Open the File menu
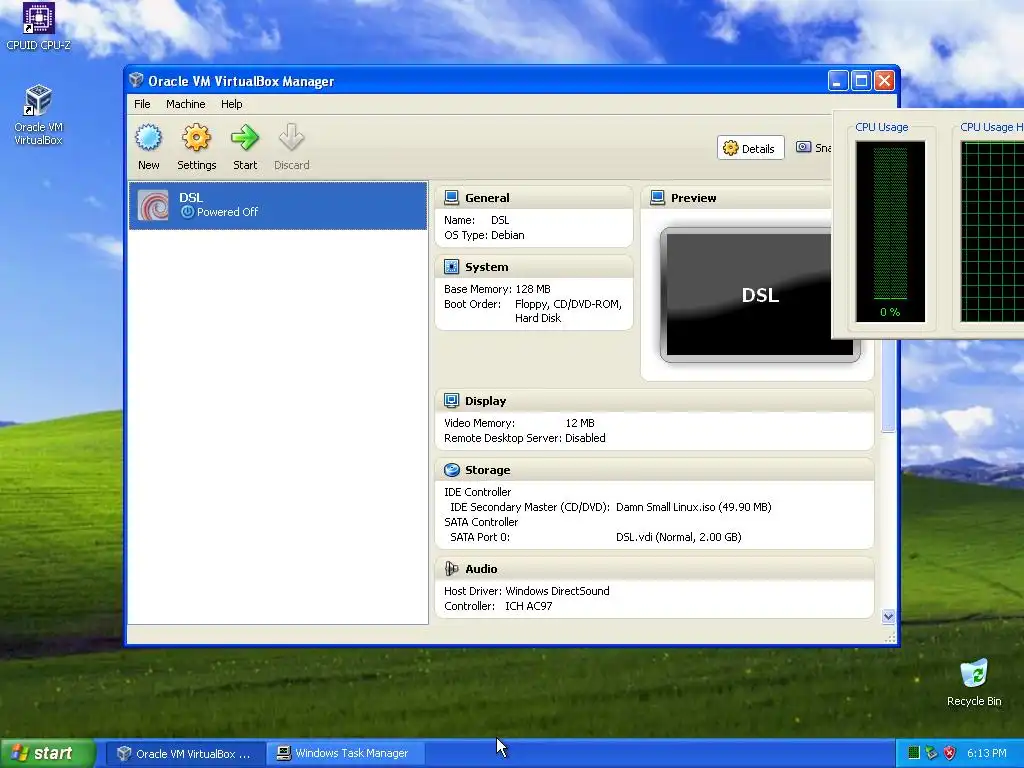The height and width of the screenshot is (768, 1024). (142, 104)
